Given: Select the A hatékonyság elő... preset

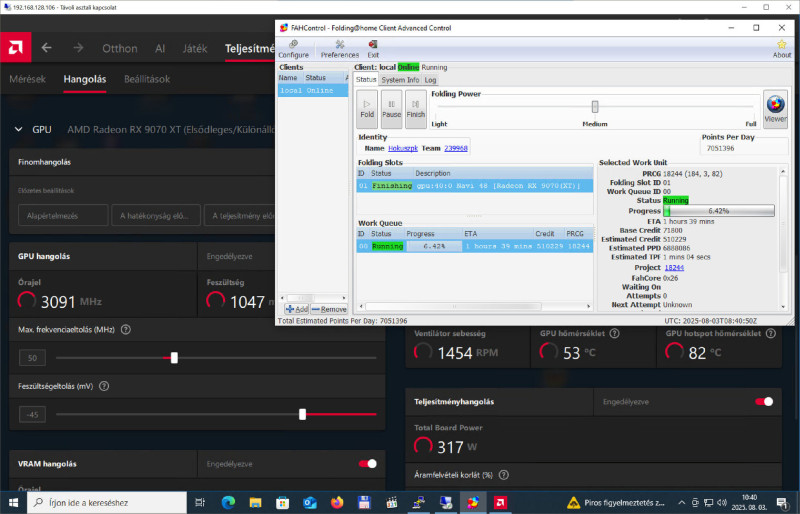Looking at the screenshot, I should tap(154, 215).
